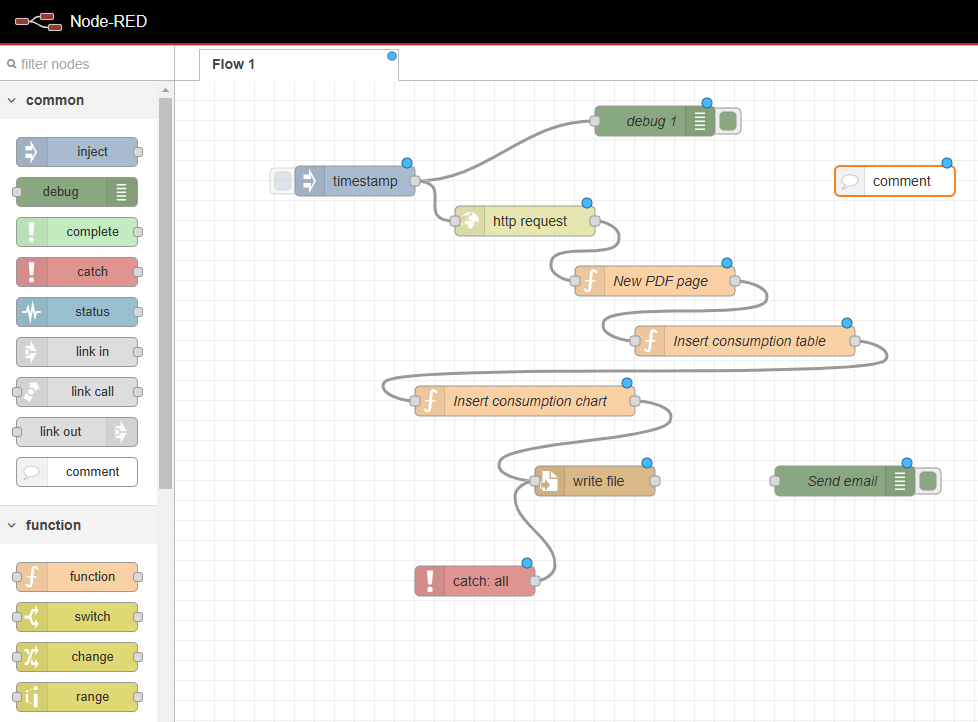Click the filter nodes search field
The image size is (978, 722).
tap(87, 64)
